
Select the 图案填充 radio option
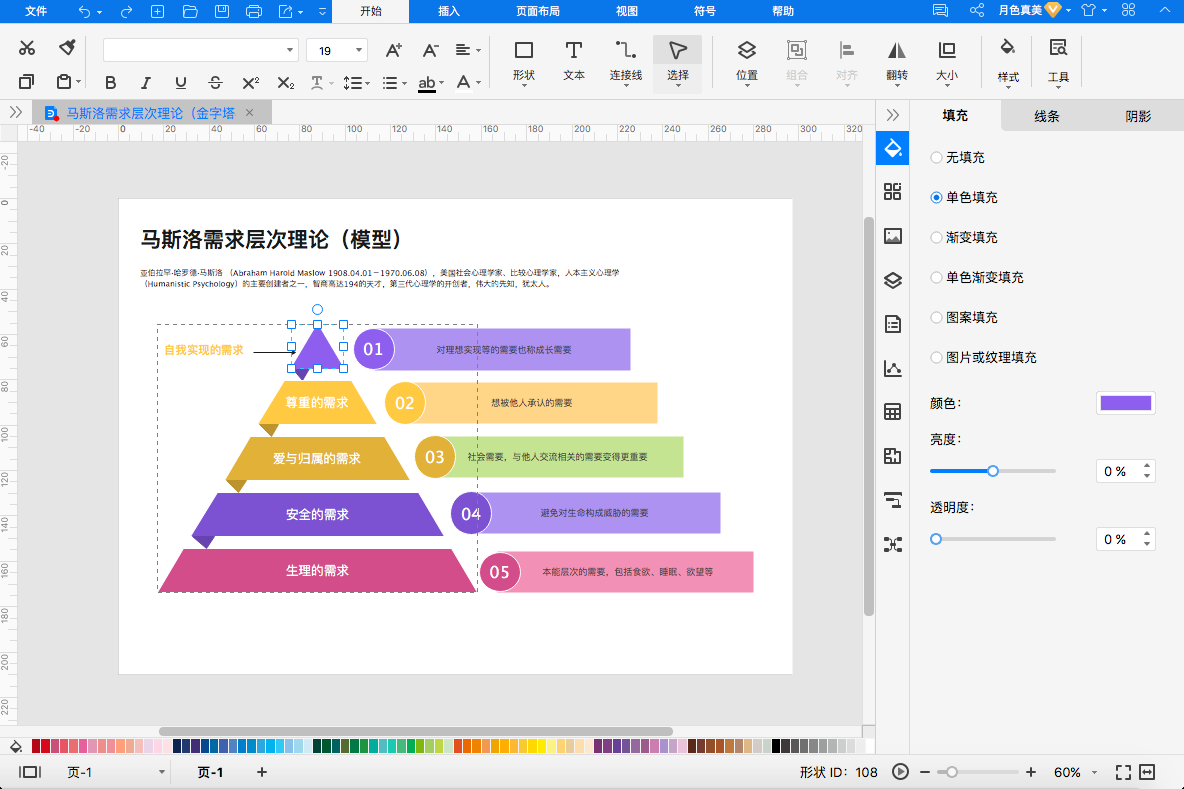coord(936,318)
